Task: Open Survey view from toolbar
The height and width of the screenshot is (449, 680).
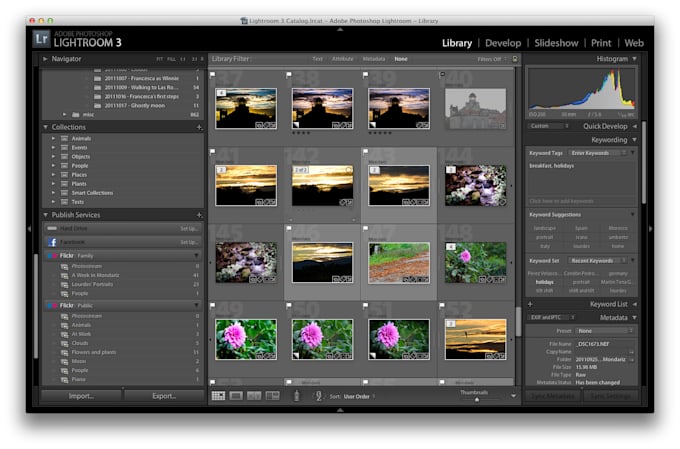Action: click(x=272, y=396)
